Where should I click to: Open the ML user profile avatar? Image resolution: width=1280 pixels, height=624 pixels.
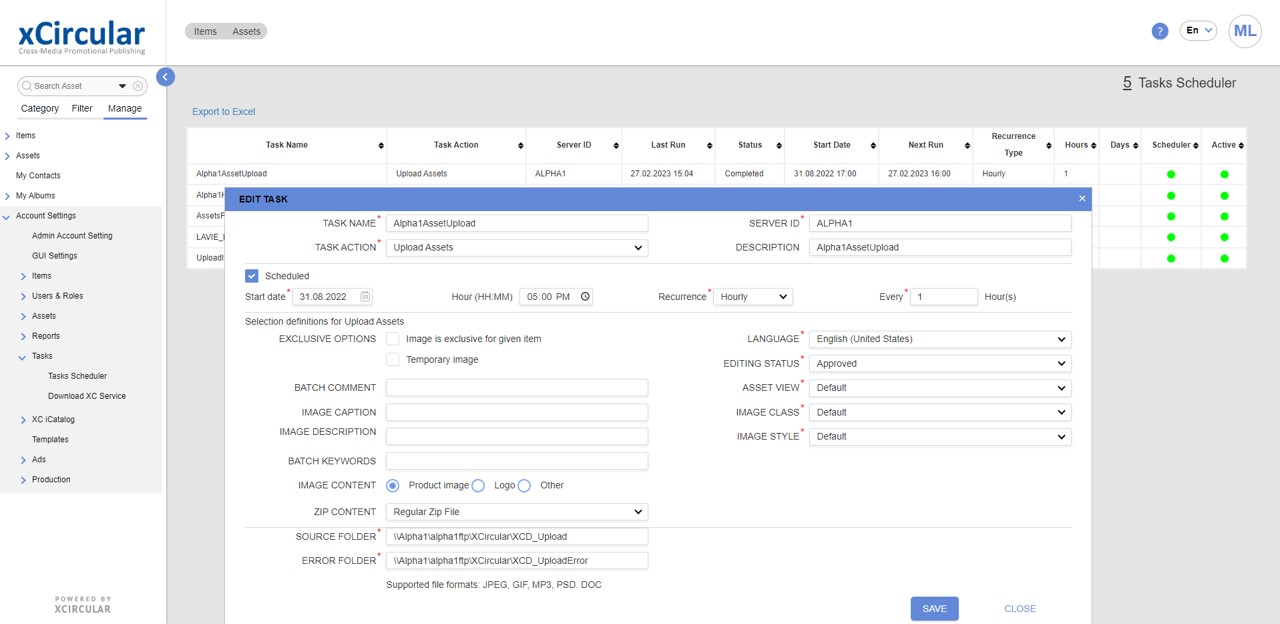[x=1245, y=31]
